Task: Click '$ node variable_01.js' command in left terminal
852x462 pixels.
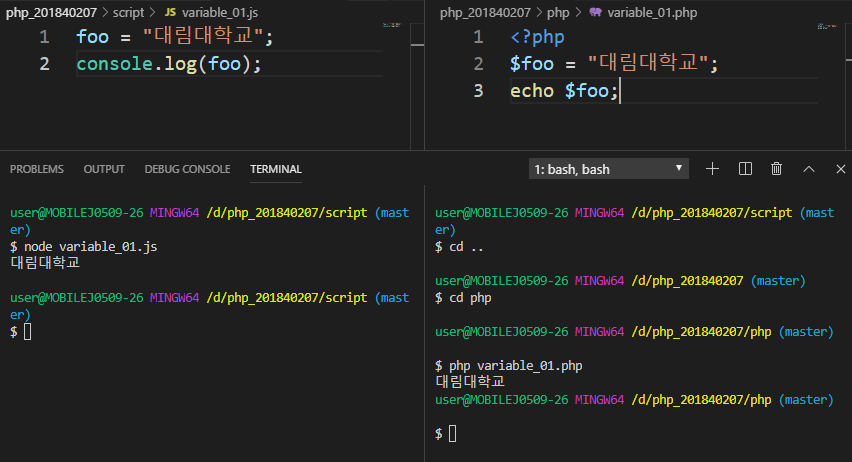Action: tap(84, 247)
